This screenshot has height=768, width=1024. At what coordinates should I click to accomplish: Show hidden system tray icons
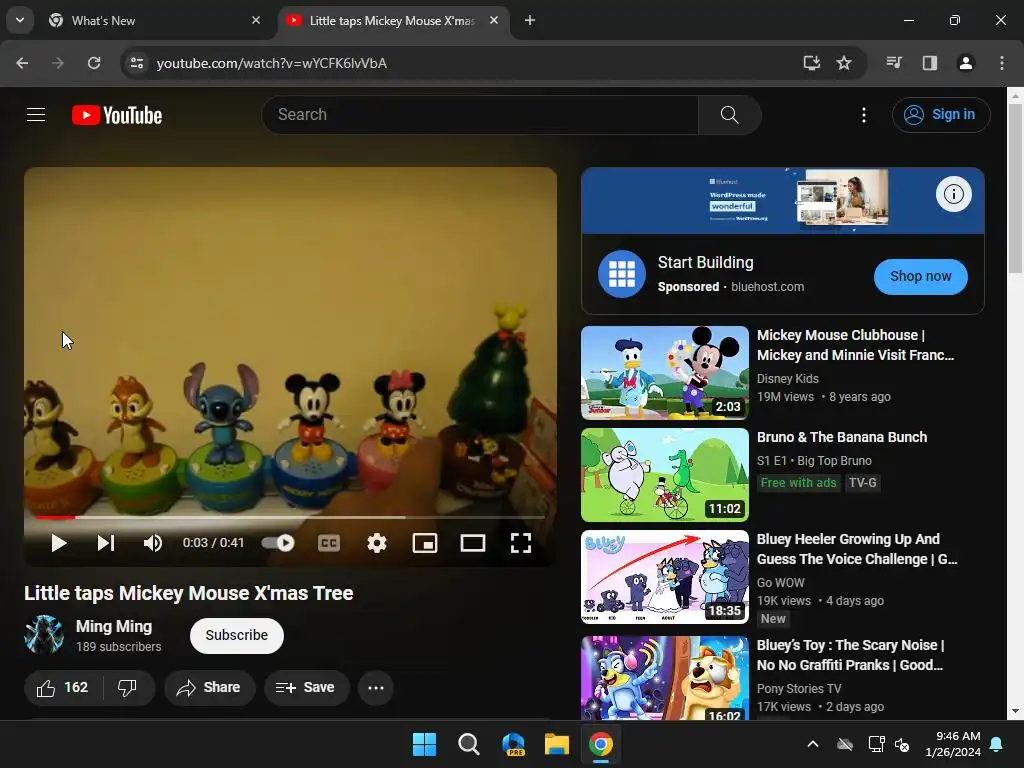pyautogui.click(x=812, y=744)
